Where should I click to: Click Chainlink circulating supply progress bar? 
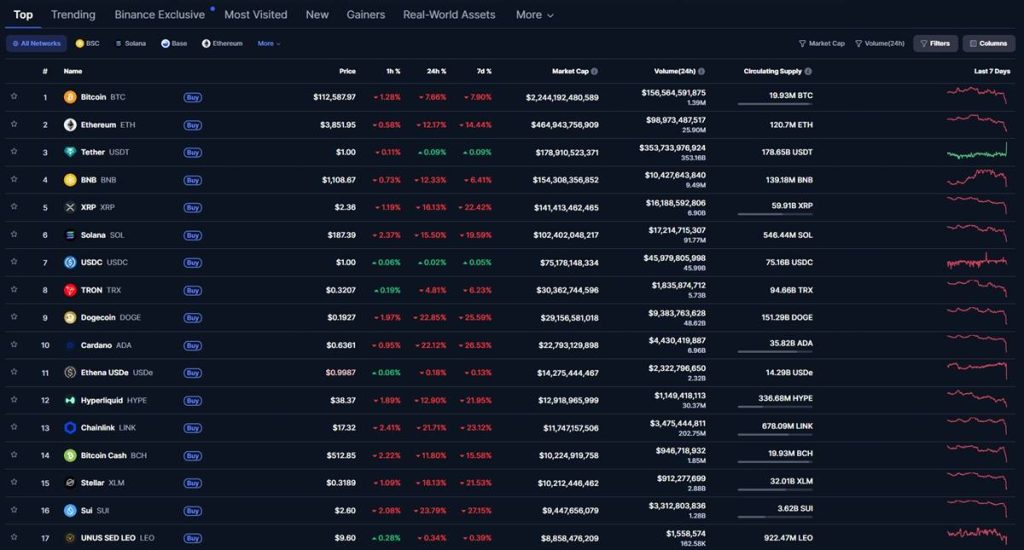pos(775,434)
